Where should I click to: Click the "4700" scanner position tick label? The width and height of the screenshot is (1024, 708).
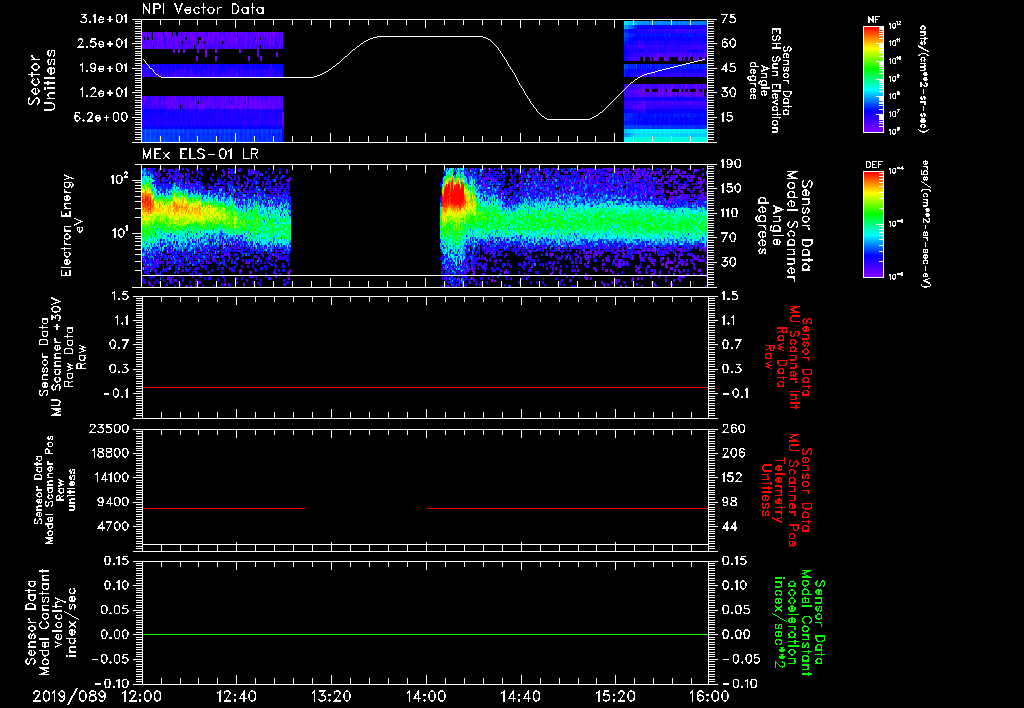pyautogui.click(x=113, y=526)
